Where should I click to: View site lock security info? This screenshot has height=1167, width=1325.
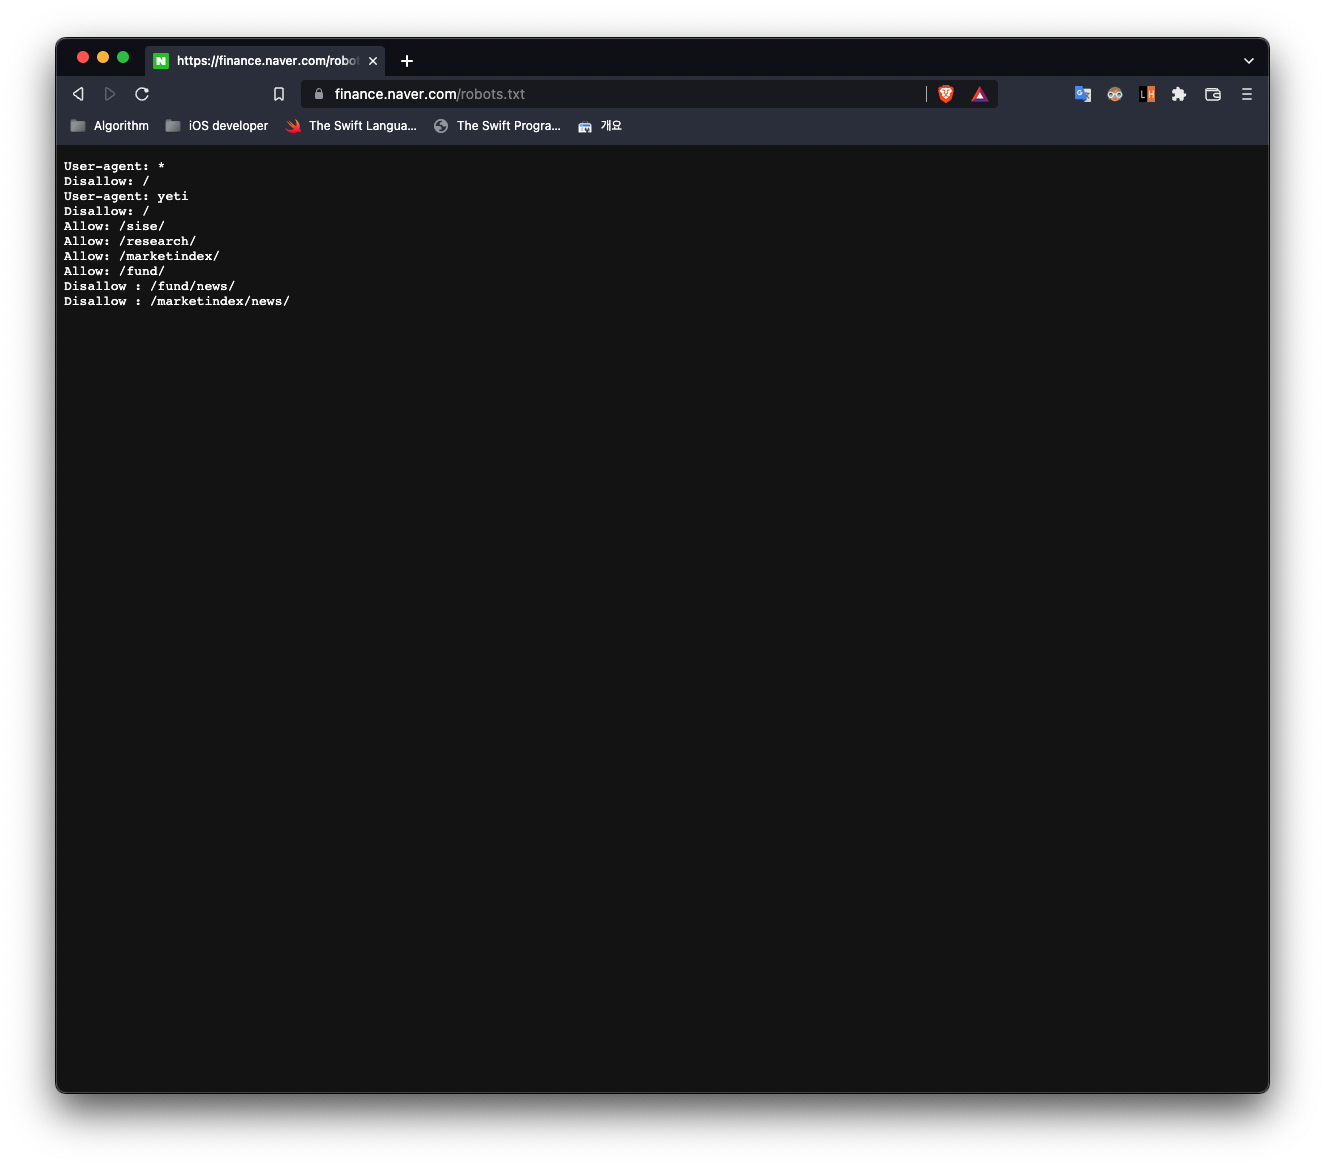click(x=319, y=94)
